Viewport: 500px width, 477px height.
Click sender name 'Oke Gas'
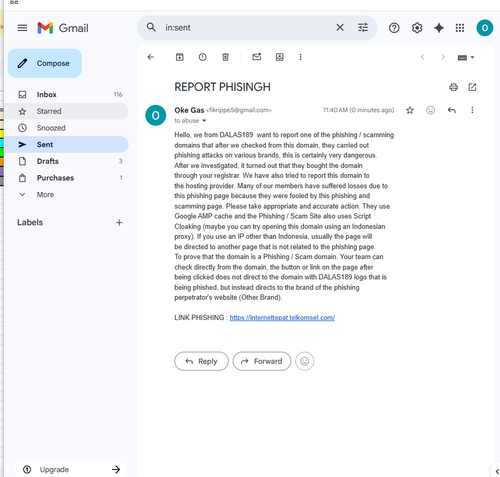tap(189, 110)
